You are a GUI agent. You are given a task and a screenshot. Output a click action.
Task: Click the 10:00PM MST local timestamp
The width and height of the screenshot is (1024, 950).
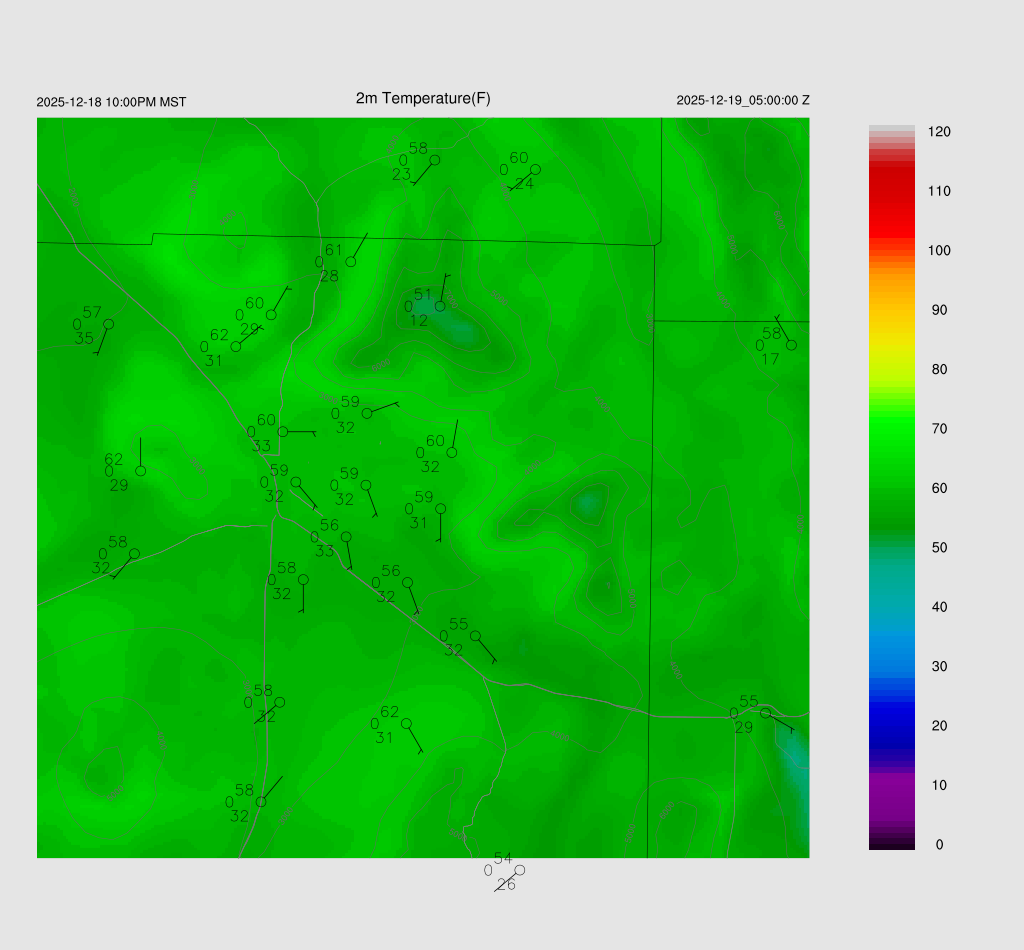click(x=111, y=102)
